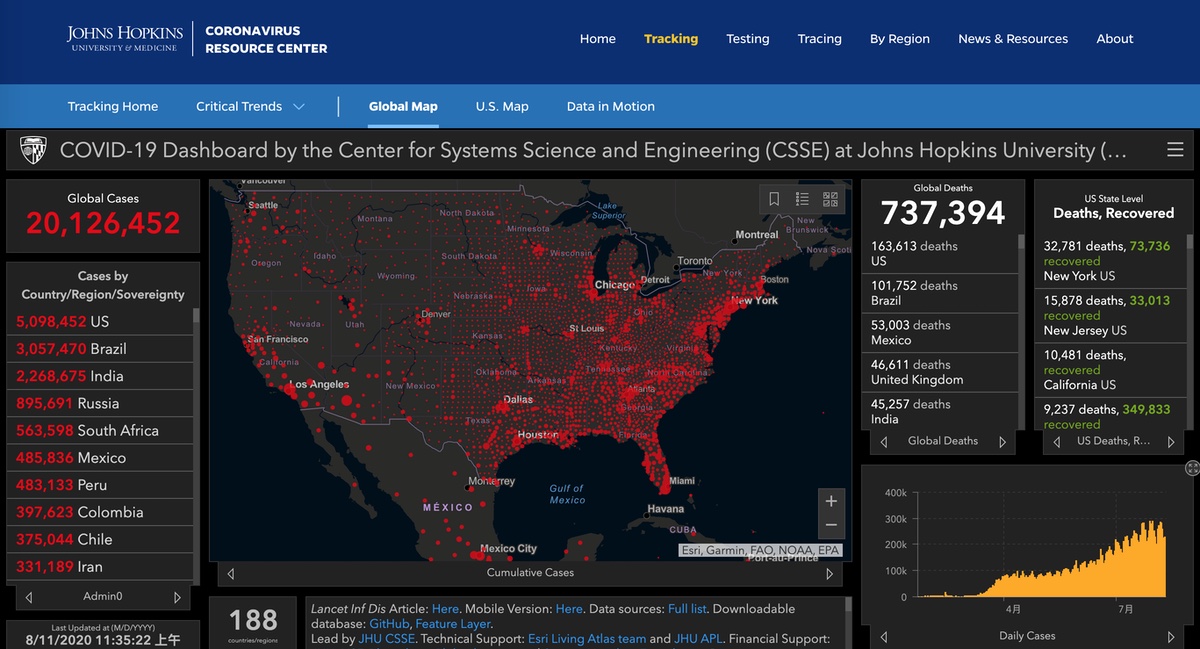Screen dimensions: 1200x649
Task: Select Chile row with 375,044 cases
Action: click(99, 539)
